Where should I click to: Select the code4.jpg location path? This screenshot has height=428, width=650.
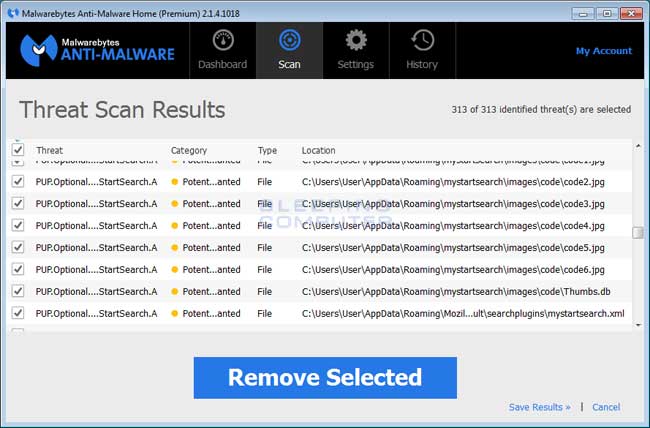coord(453,226)
